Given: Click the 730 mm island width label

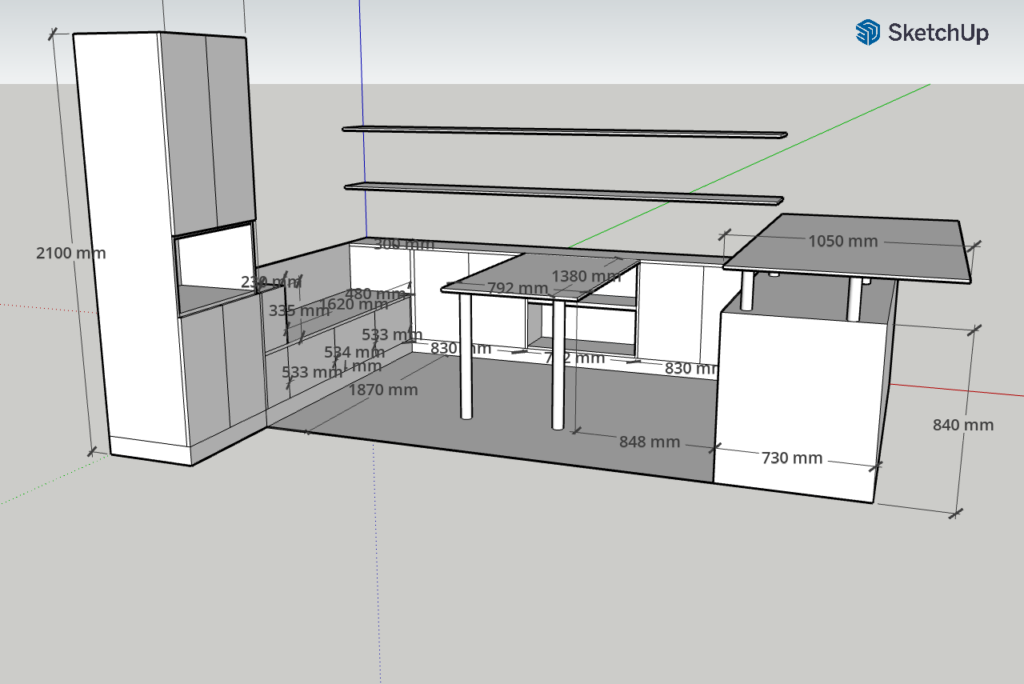Looking at the screenshot, I should click(792, 458).
